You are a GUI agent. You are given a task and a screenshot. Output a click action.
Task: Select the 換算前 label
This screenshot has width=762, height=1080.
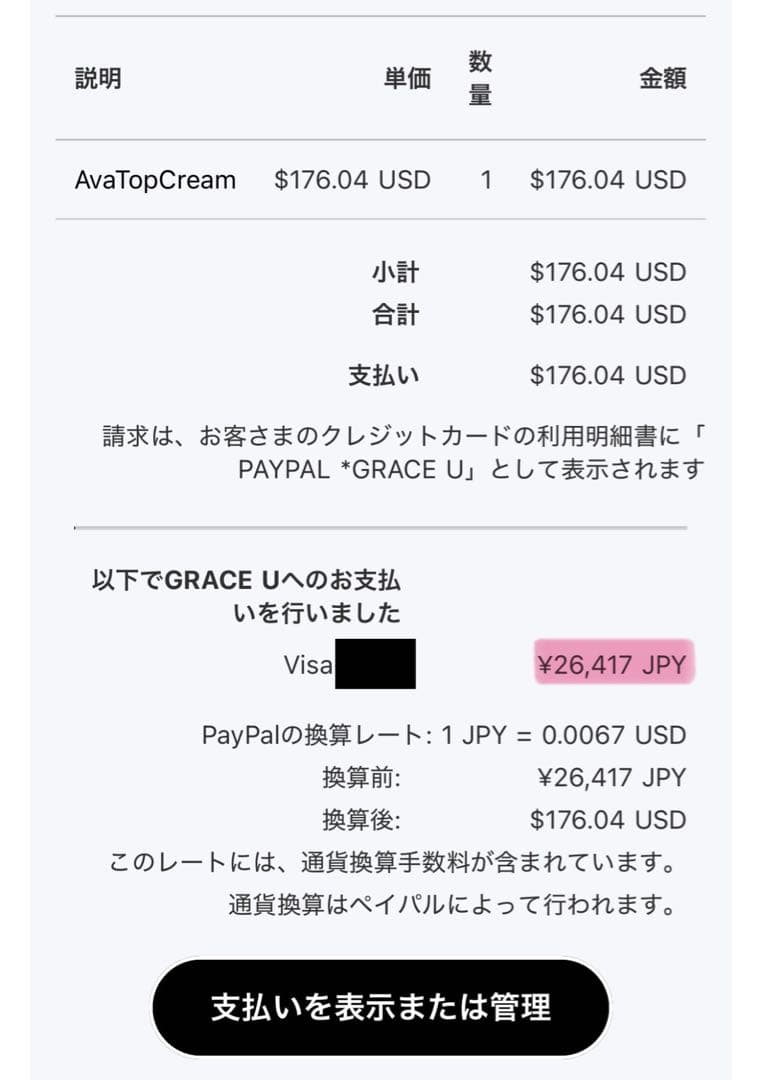pos(361,778)
